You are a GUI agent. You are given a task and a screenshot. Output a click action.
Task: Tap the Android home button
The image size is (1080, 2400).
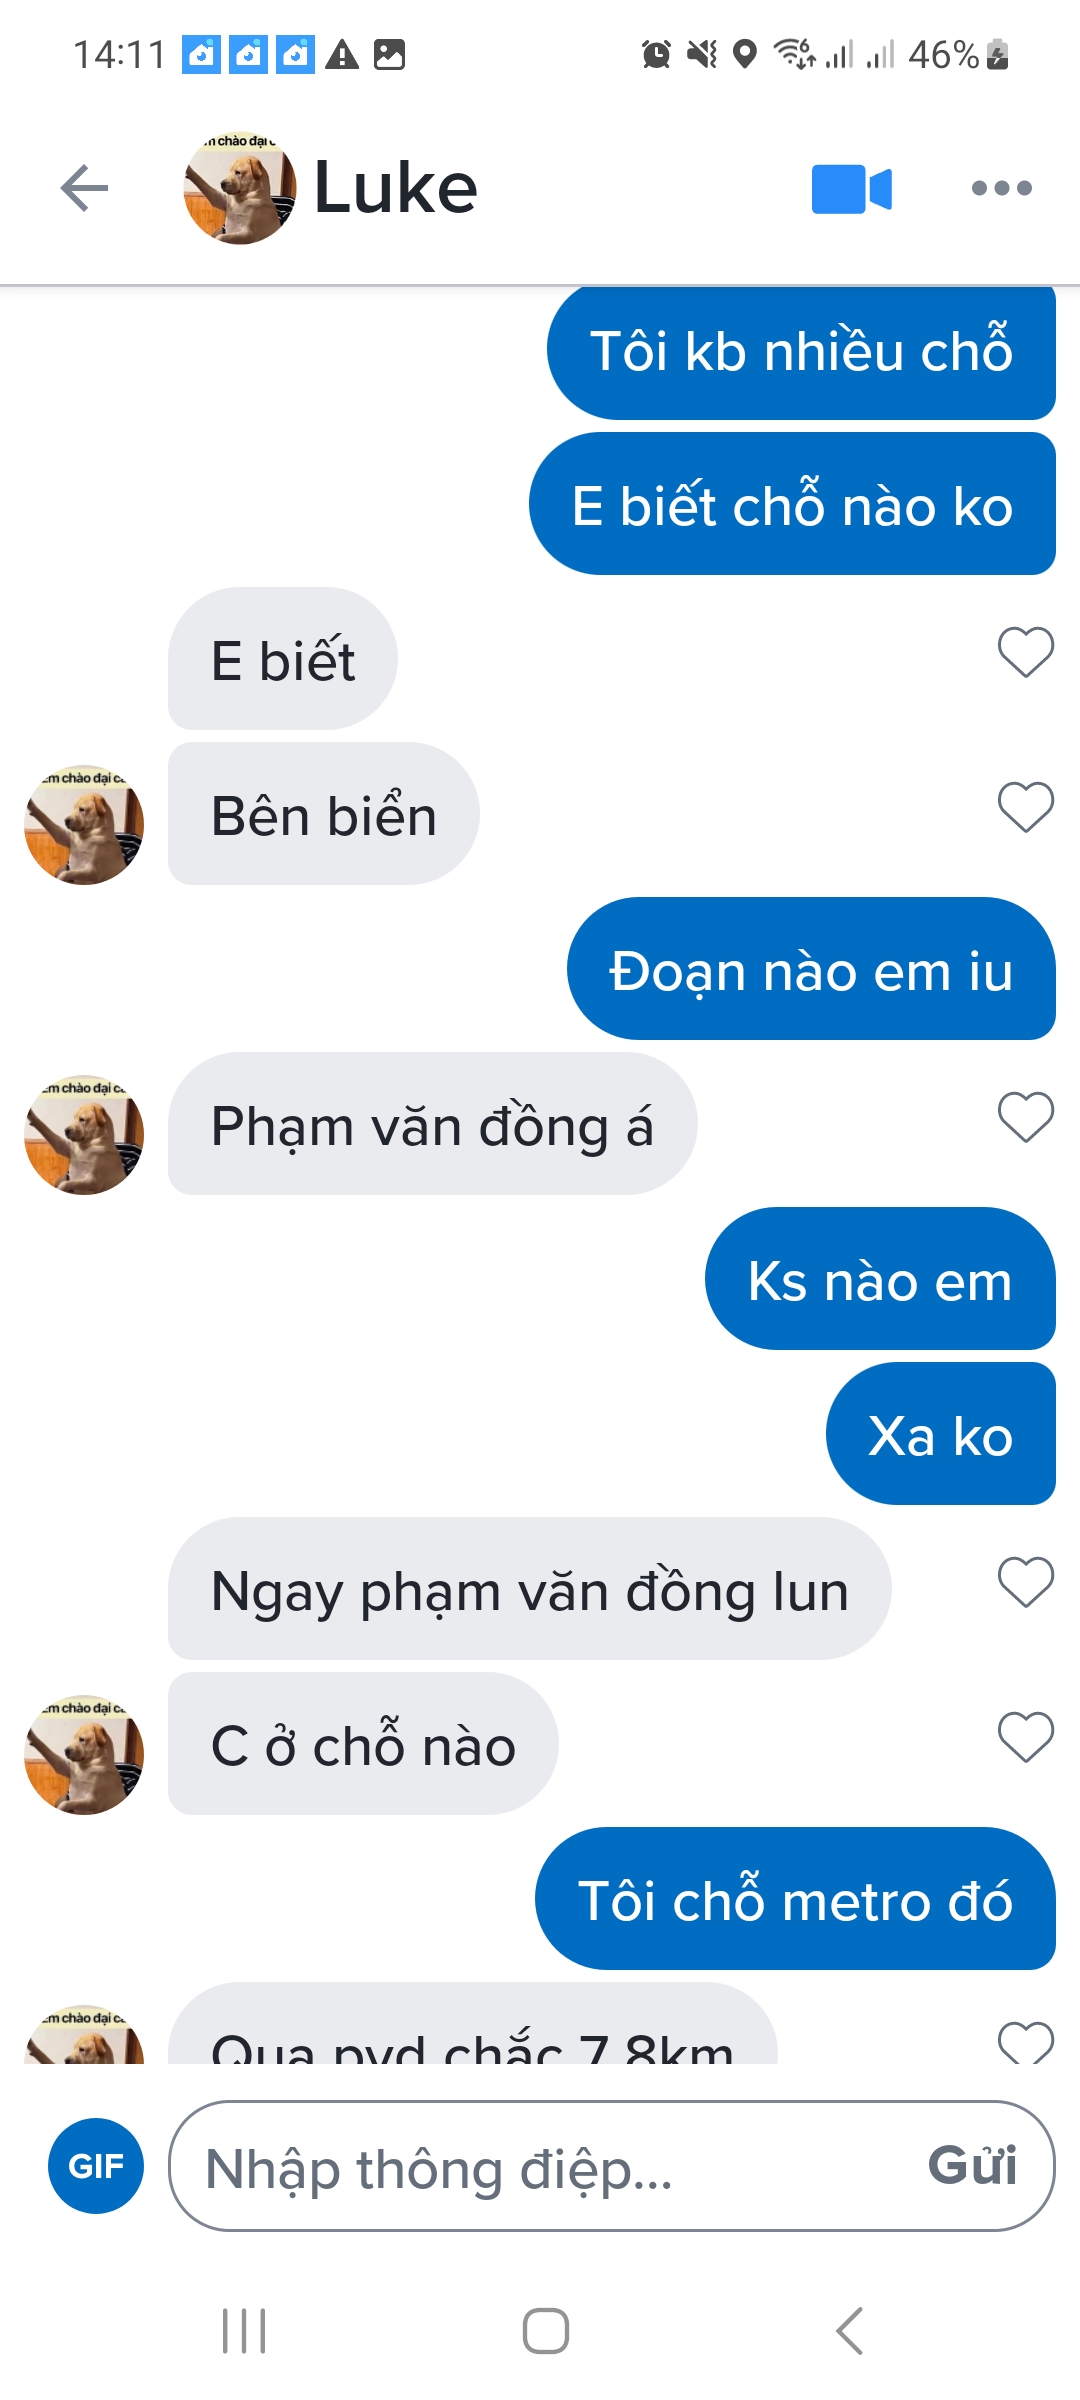[x=546, y=2331]
